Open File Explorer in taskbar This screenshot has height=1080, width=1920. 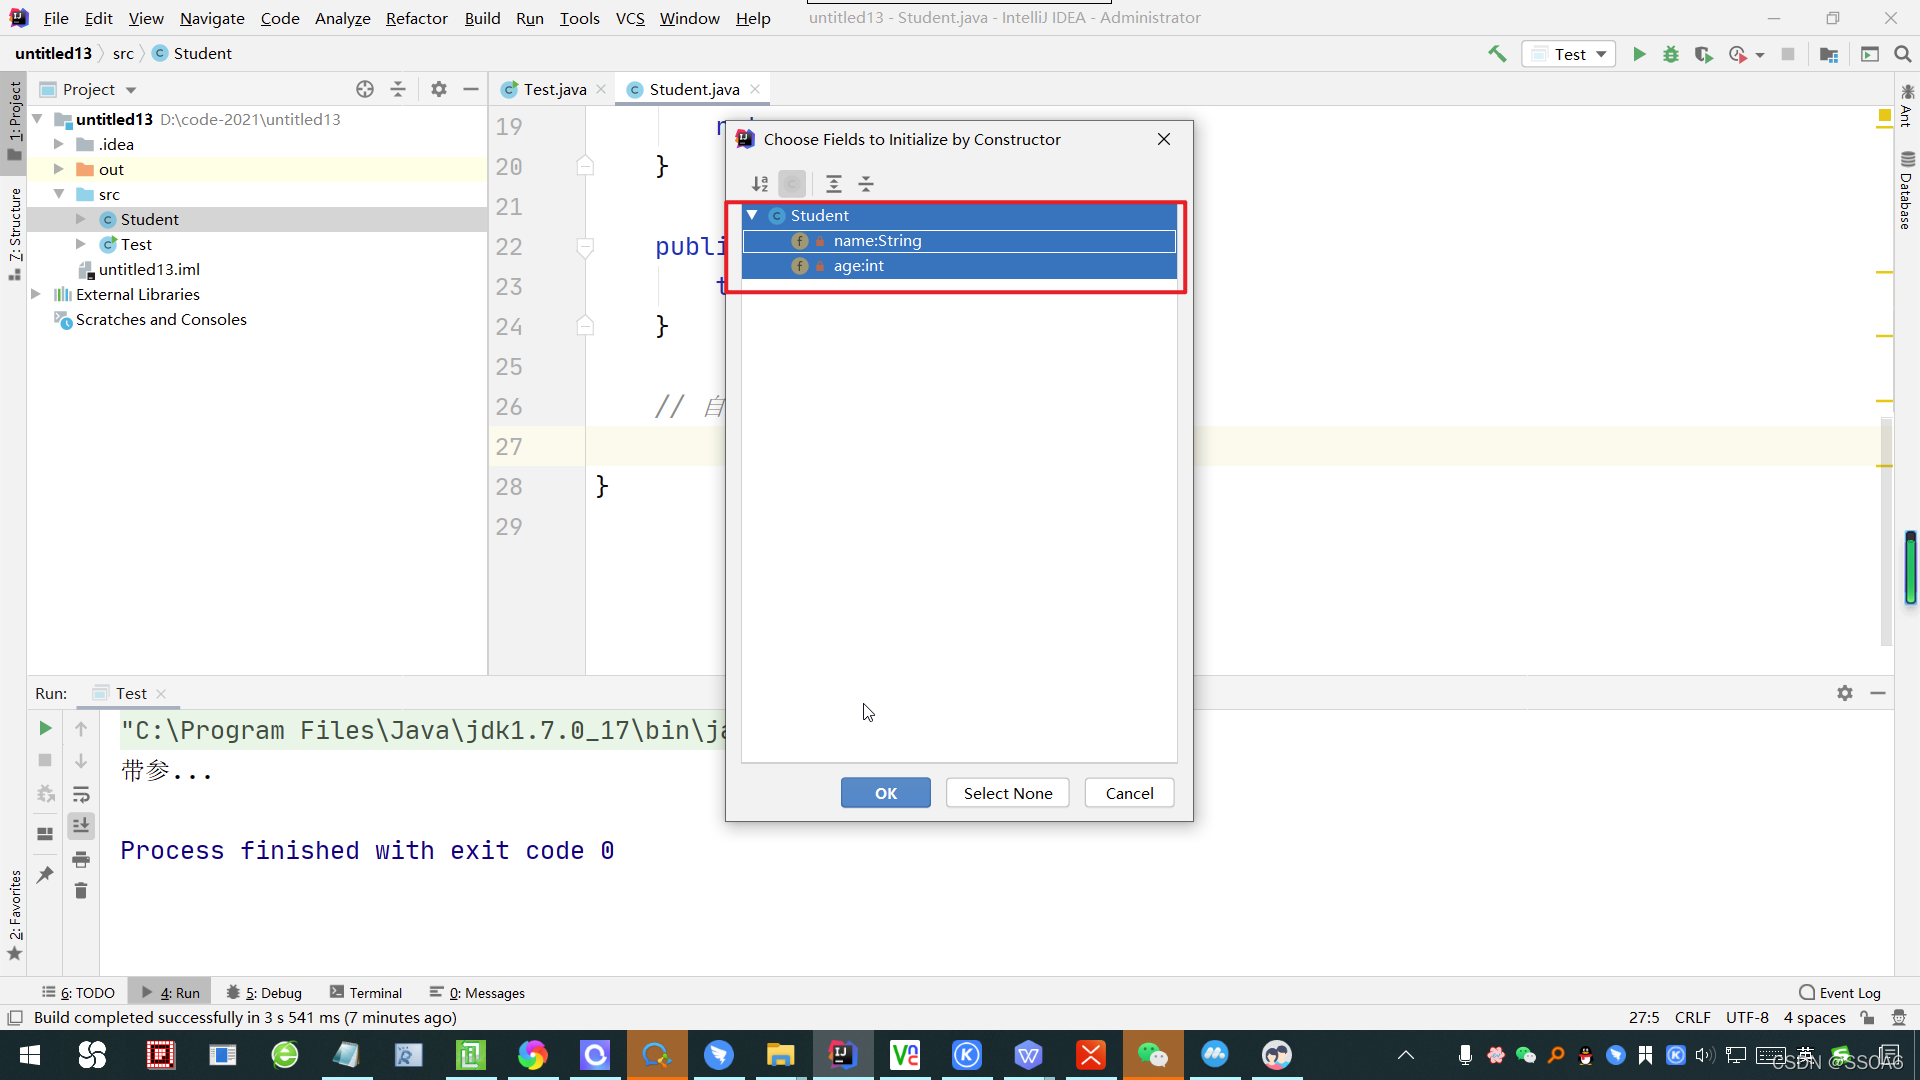pos(780,1055)
